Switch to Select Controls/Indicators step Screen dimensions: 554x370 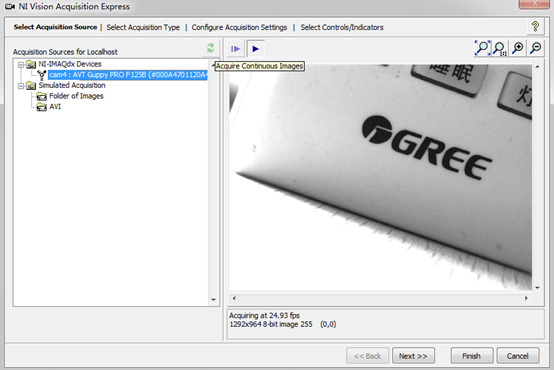(x=342, y=27)
